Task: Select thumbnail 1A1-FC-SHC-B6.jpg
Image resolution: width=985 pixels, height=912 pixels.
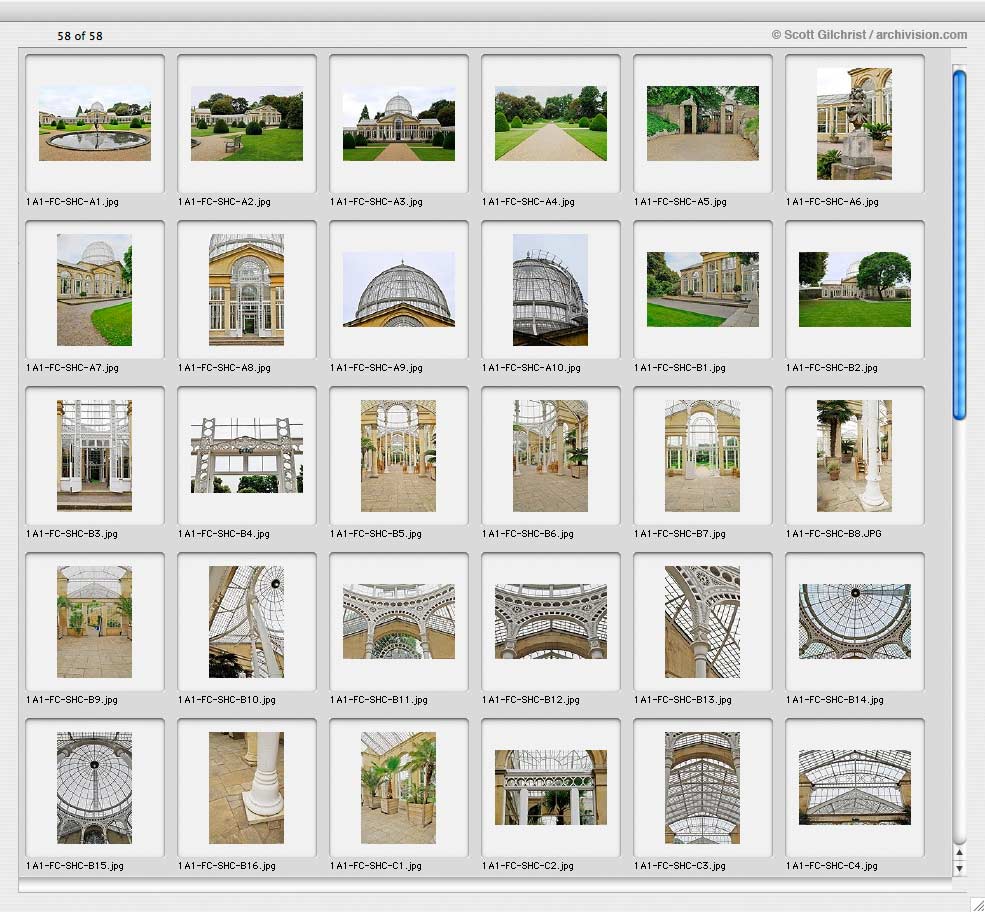Action: (550, 455)
